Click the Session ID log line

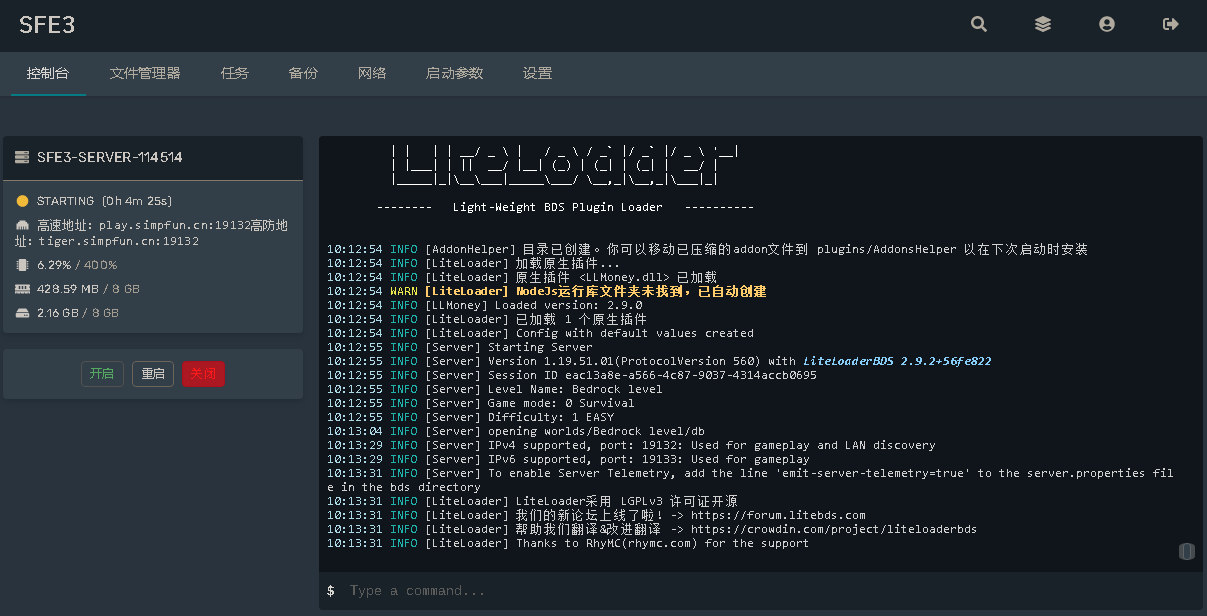point(572,375)
